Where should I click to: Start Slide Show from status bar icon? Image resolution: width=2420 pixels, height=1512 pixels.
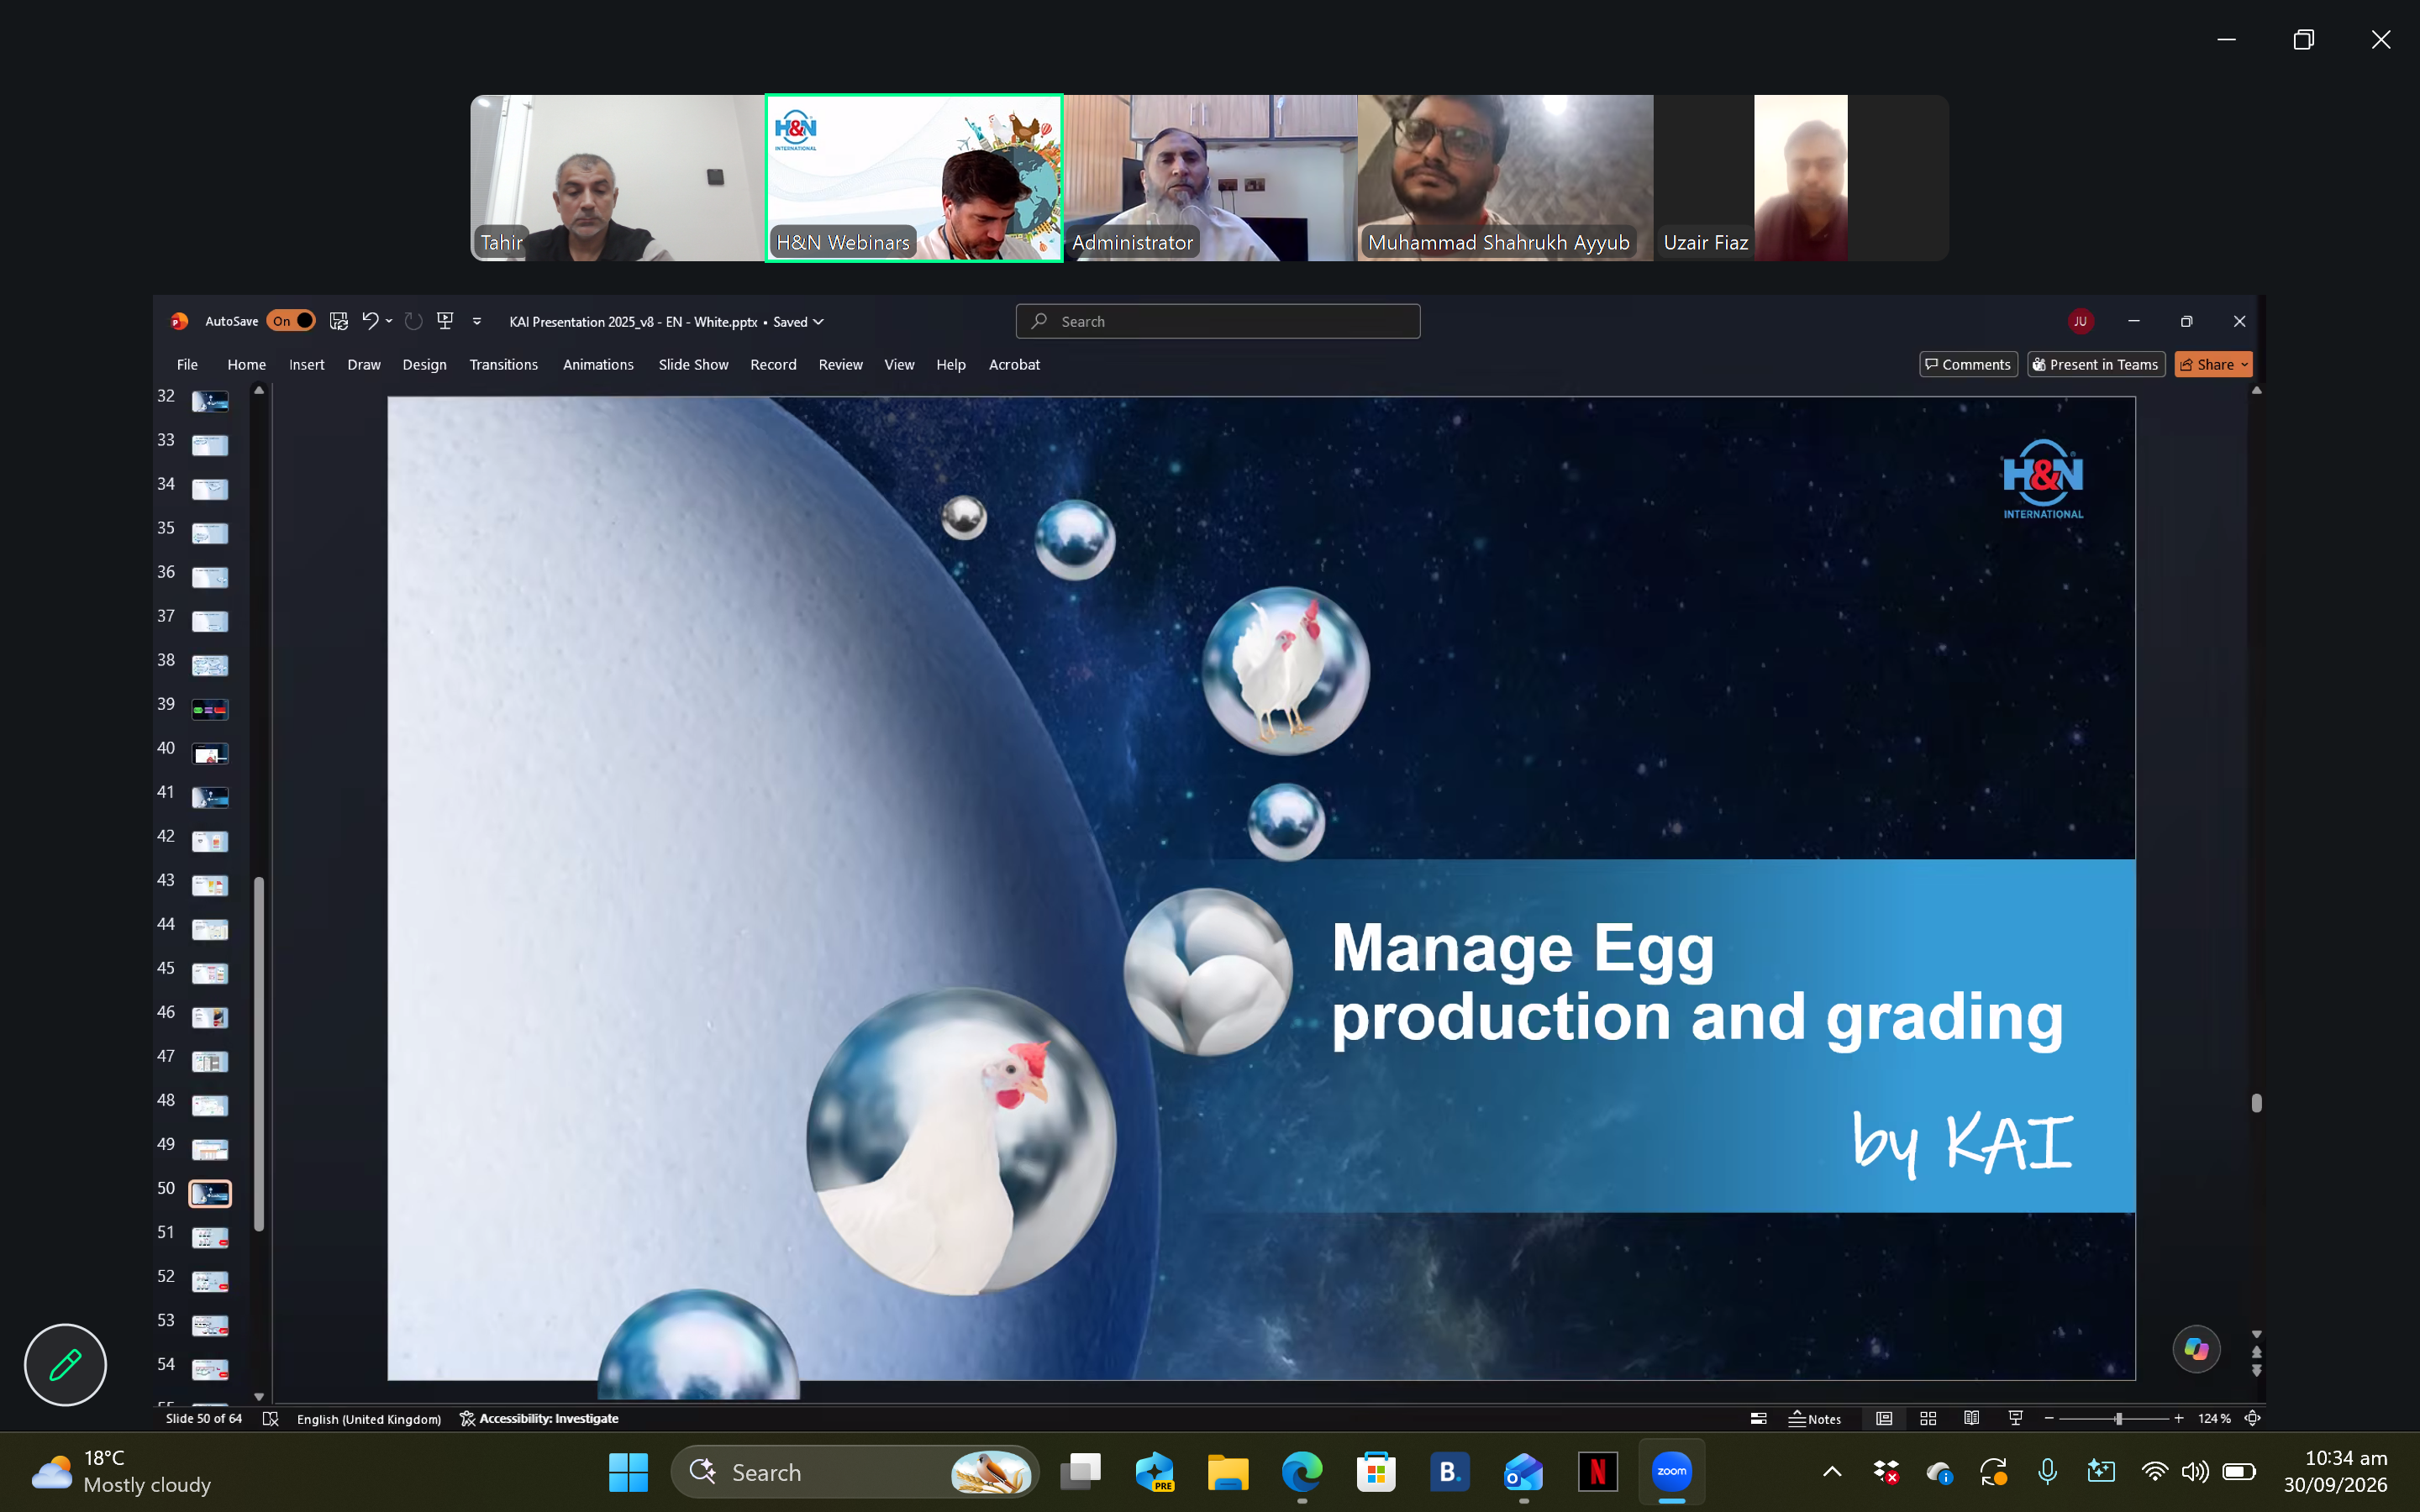click(2015, 1418)
